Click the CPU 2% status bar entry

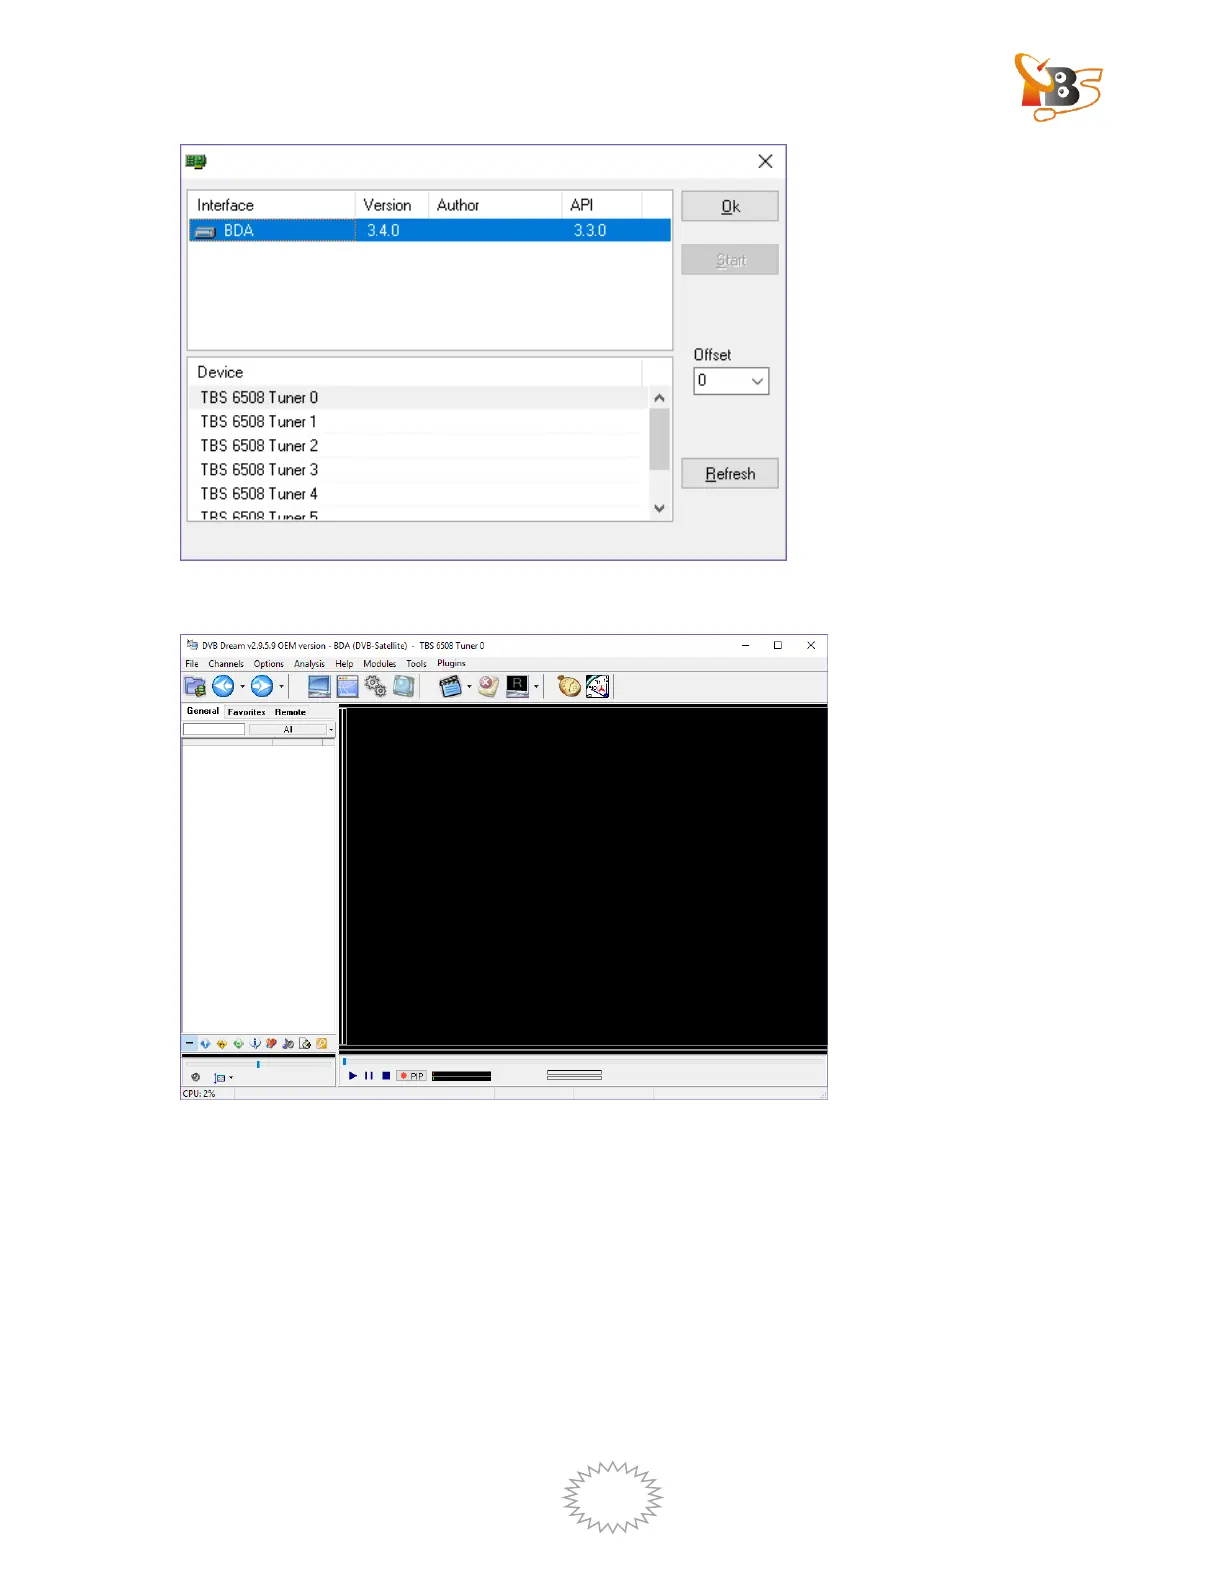[199, 1094]
